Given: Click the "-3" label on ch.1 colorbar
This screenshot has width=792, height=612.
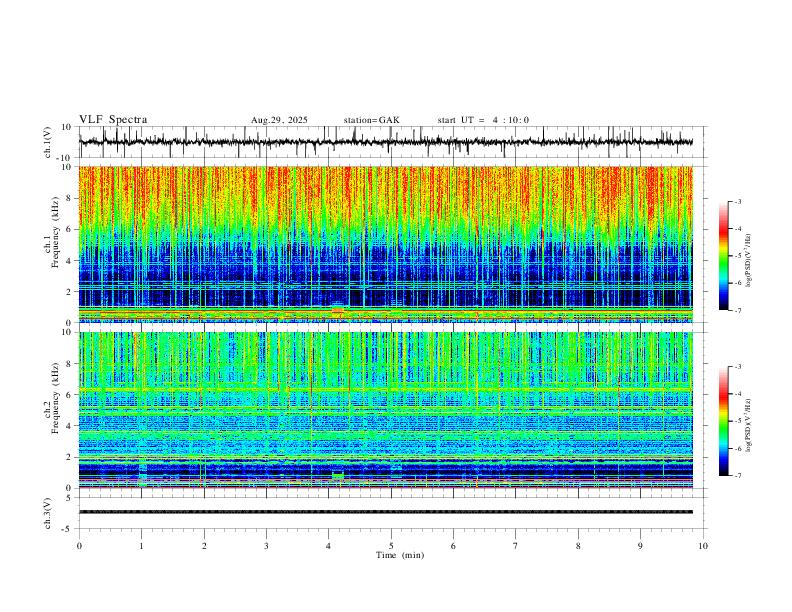Looking at the screenshot, I should [x=737, y=201].
